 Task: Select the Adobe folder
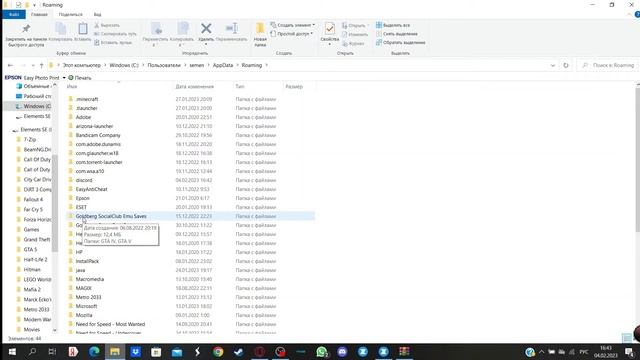coord(83,117)
